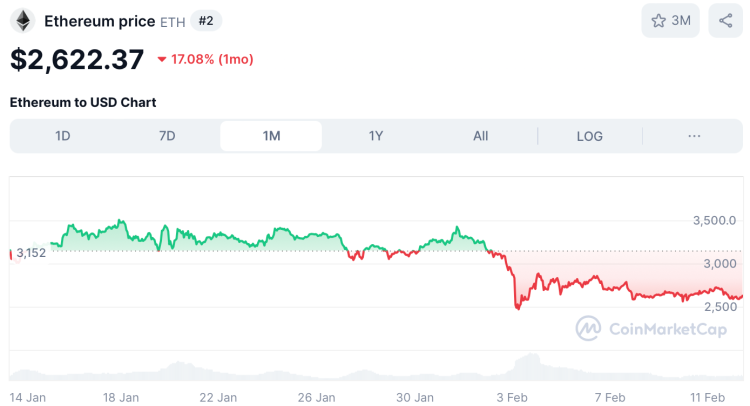Screen dimensions: 750x406
Task: Click the CoinMarketCap watermark logo
Action: pos(651,328)
